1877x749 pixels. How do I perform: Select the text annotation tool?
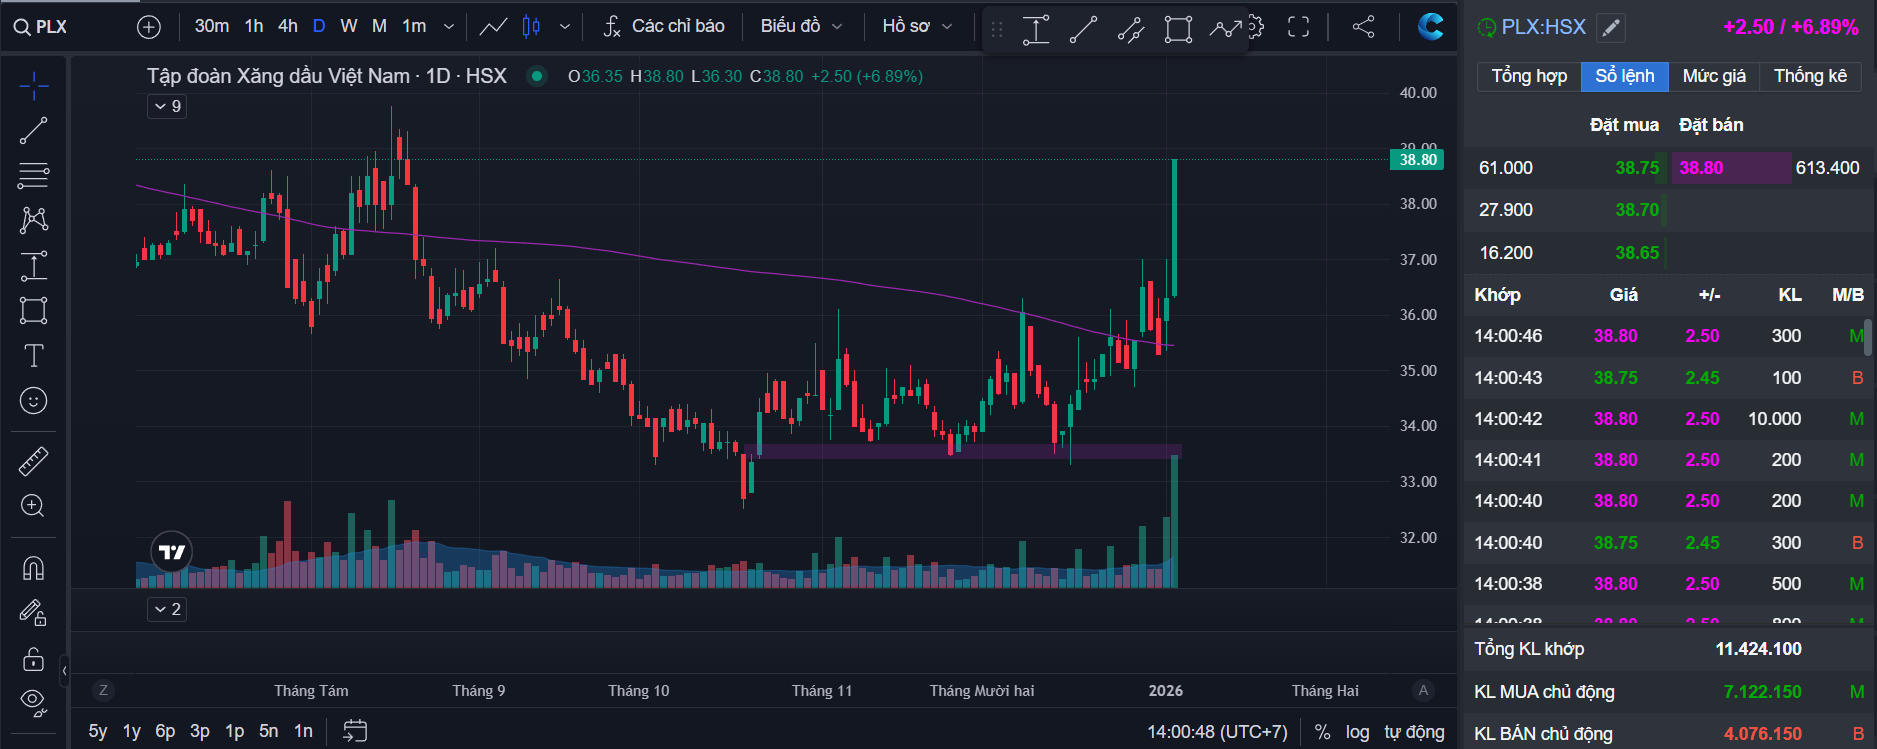click(34, 355)
